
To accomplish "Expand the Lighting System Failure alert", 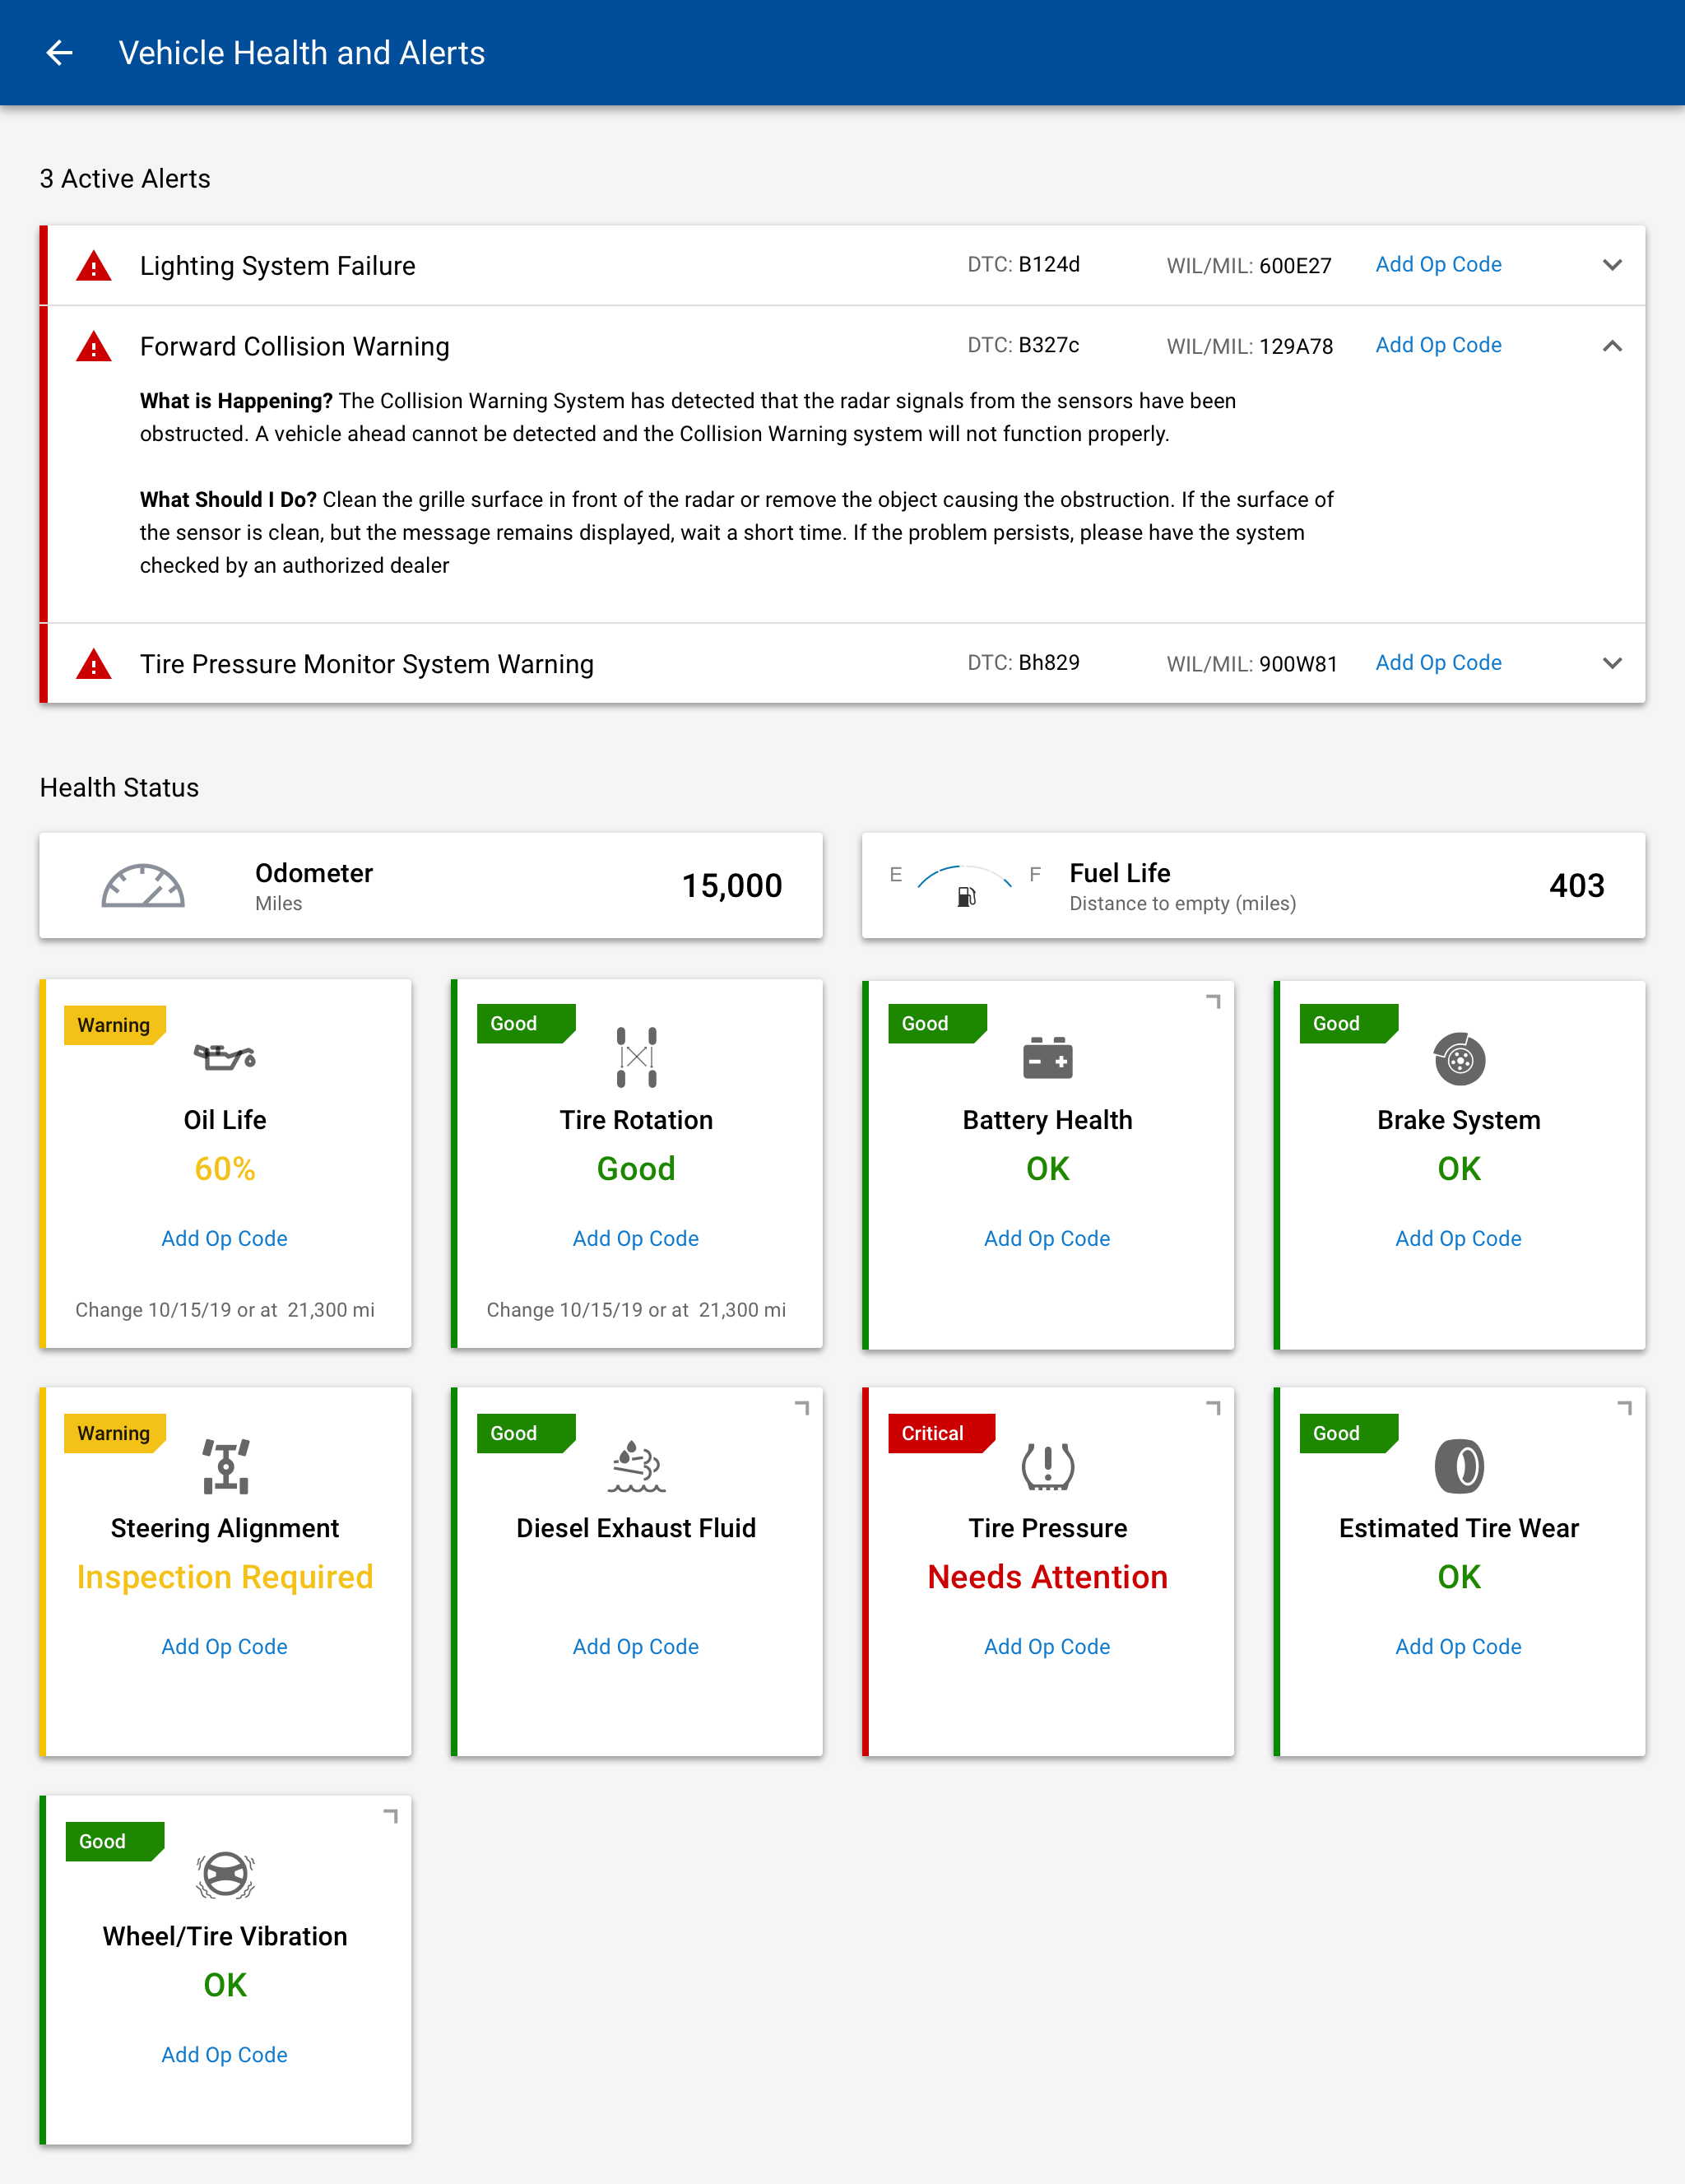I will point(1612,265).
